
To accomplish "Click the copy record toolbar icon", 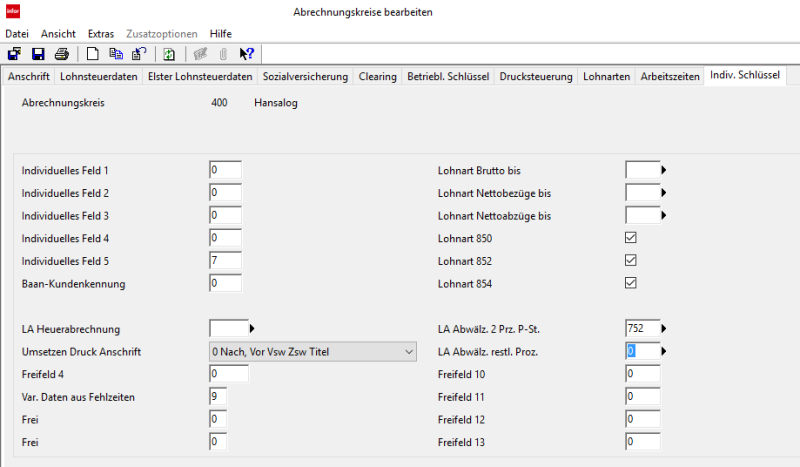I will [116, 54].
